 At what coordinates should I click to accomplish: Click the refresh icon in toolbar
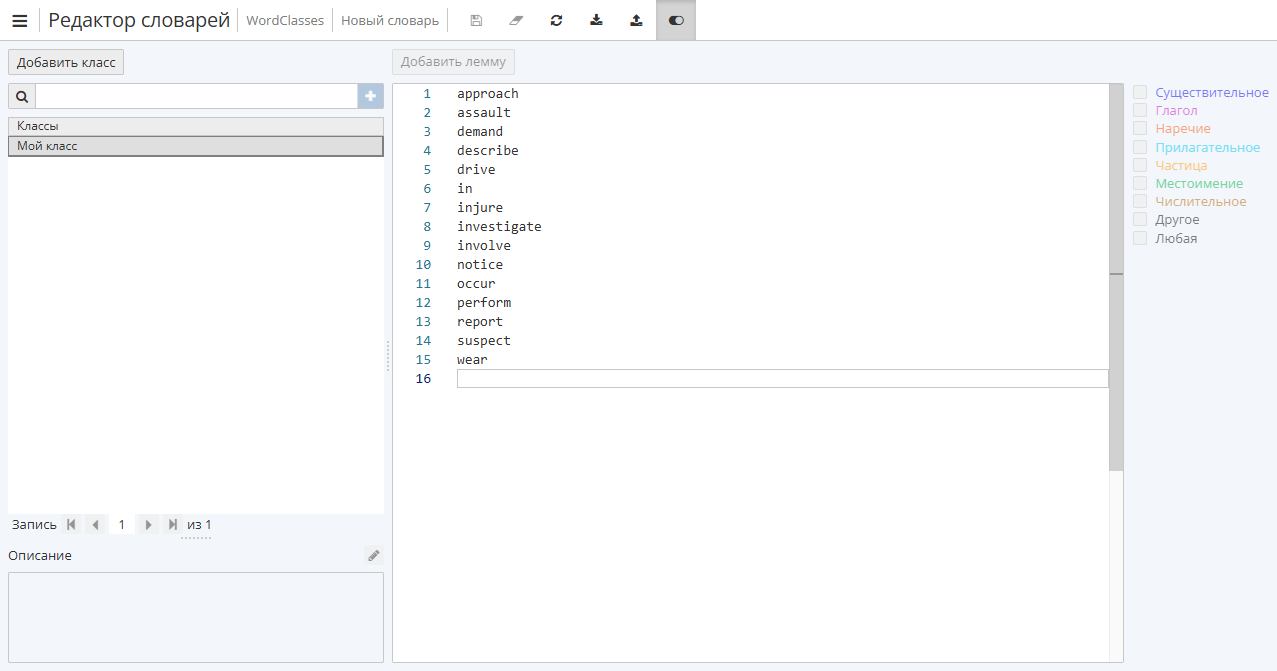556,20
